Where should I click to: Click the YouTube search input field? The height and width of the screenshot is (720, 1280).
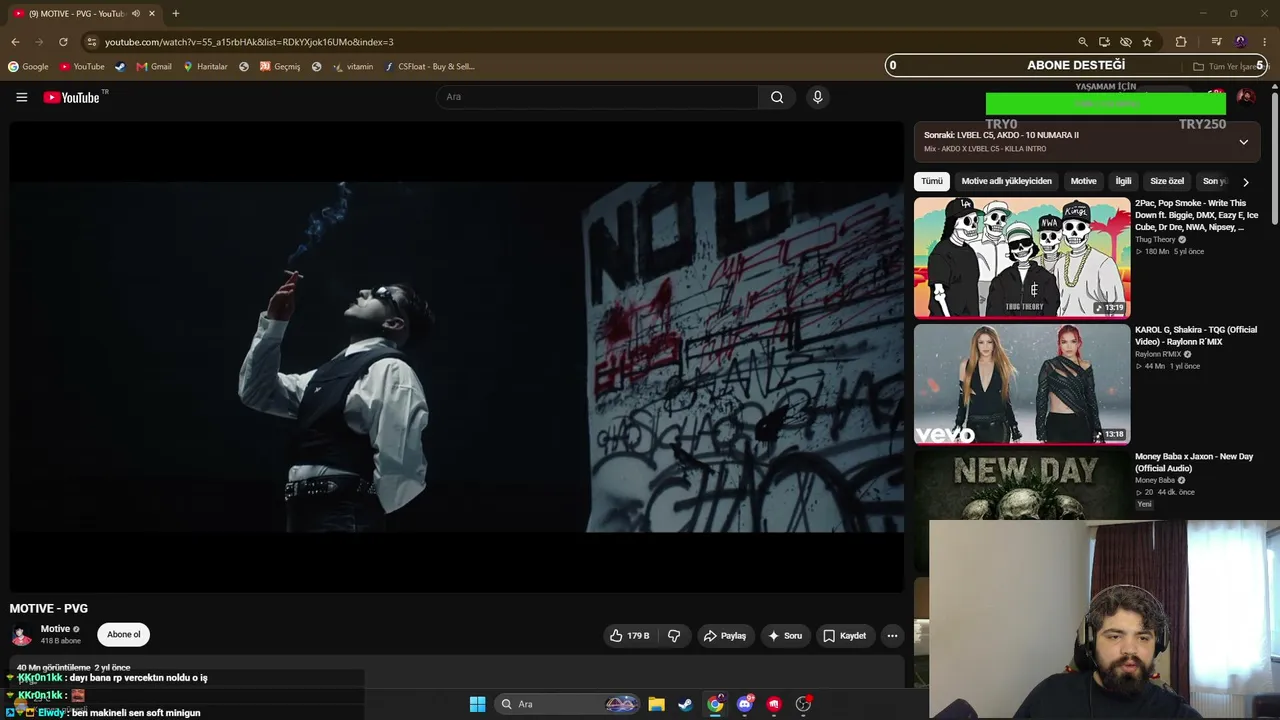click(x=597, y=97)
